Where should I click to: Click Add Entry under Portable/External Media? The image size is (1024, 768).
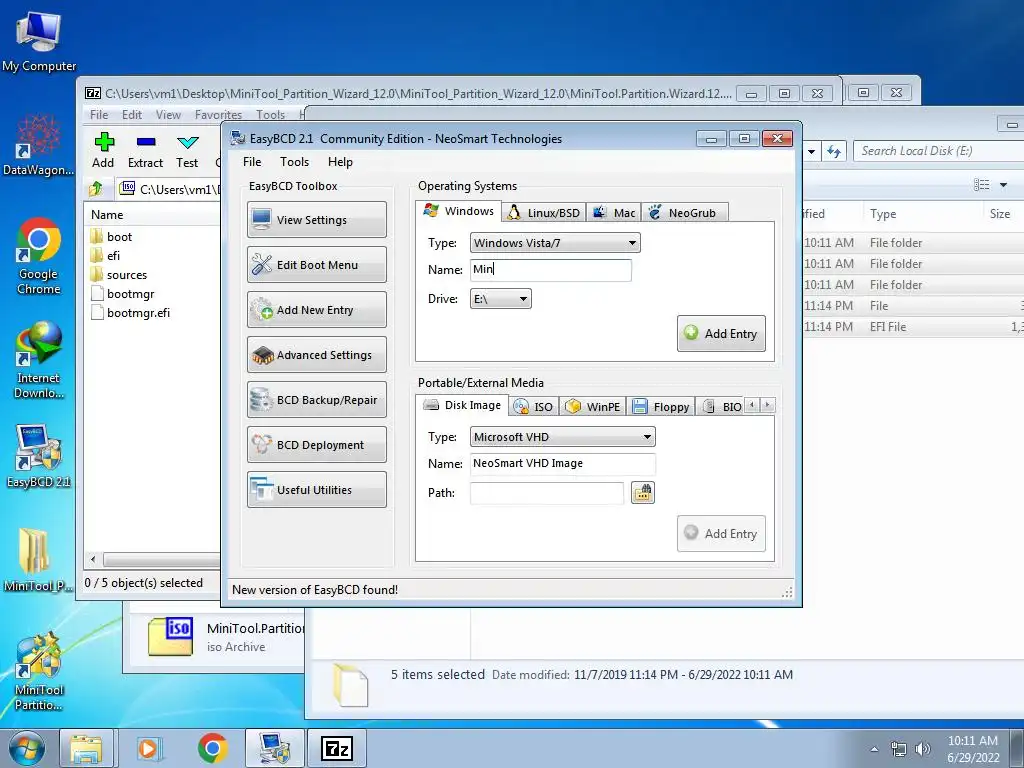point(721,534)
